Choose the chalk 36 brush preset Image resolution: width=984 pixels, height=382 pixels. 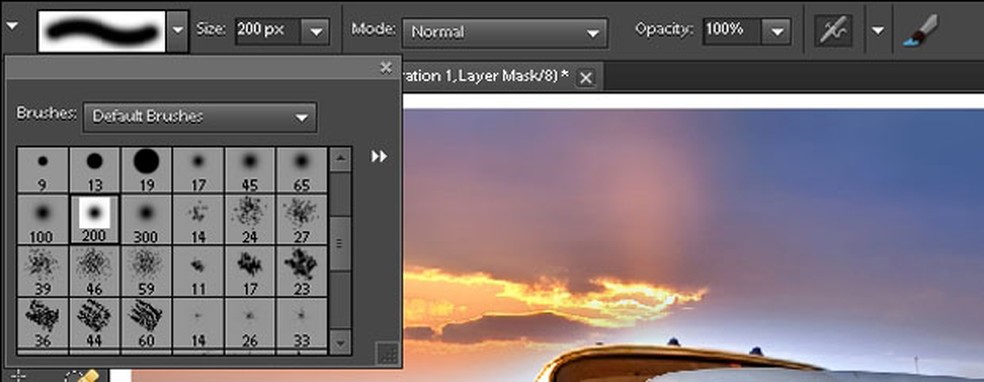point(42,322)
